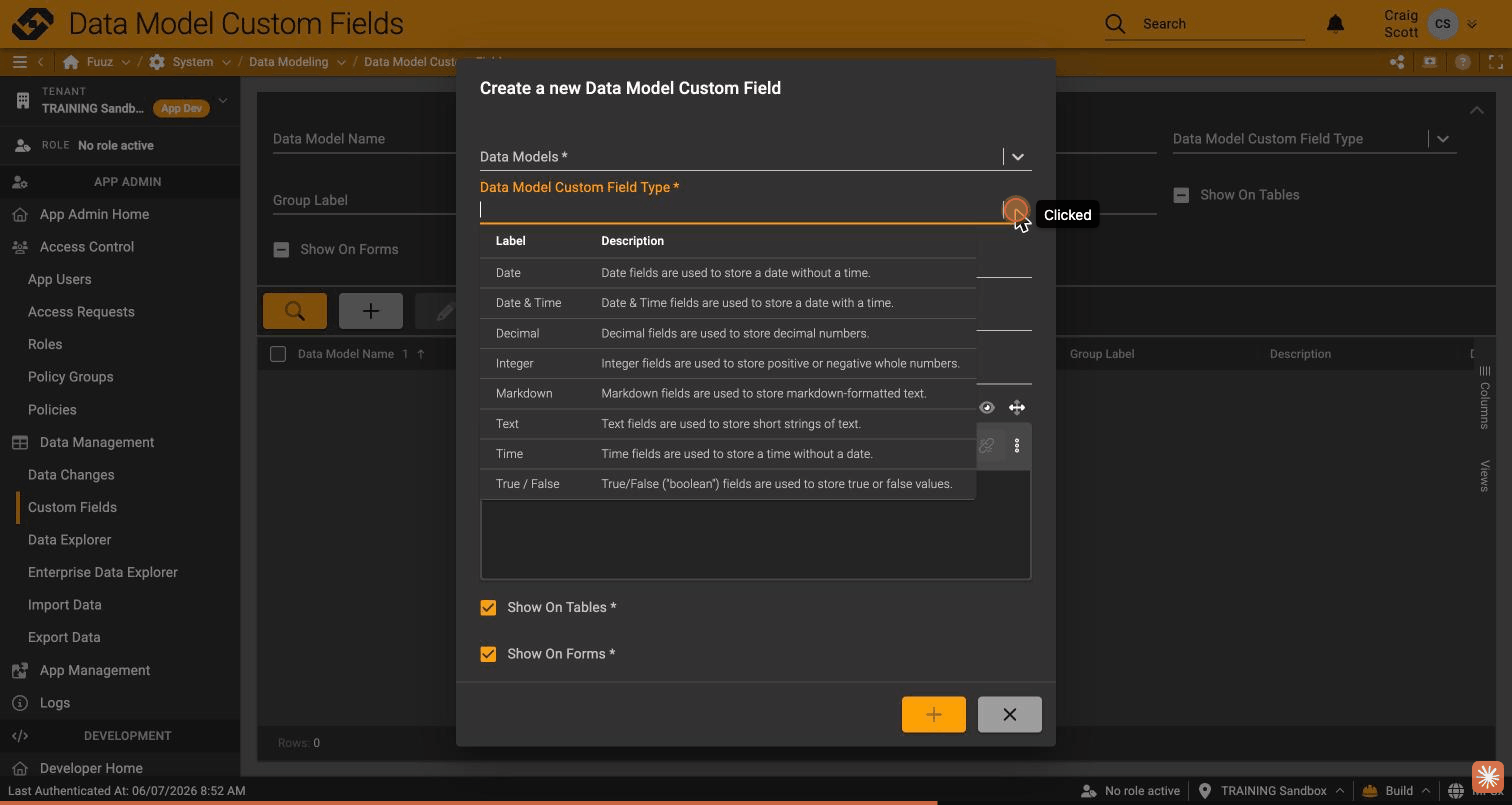Open Import Data in sidebar
Screen dimensions: 1512x805
[64, 605]
